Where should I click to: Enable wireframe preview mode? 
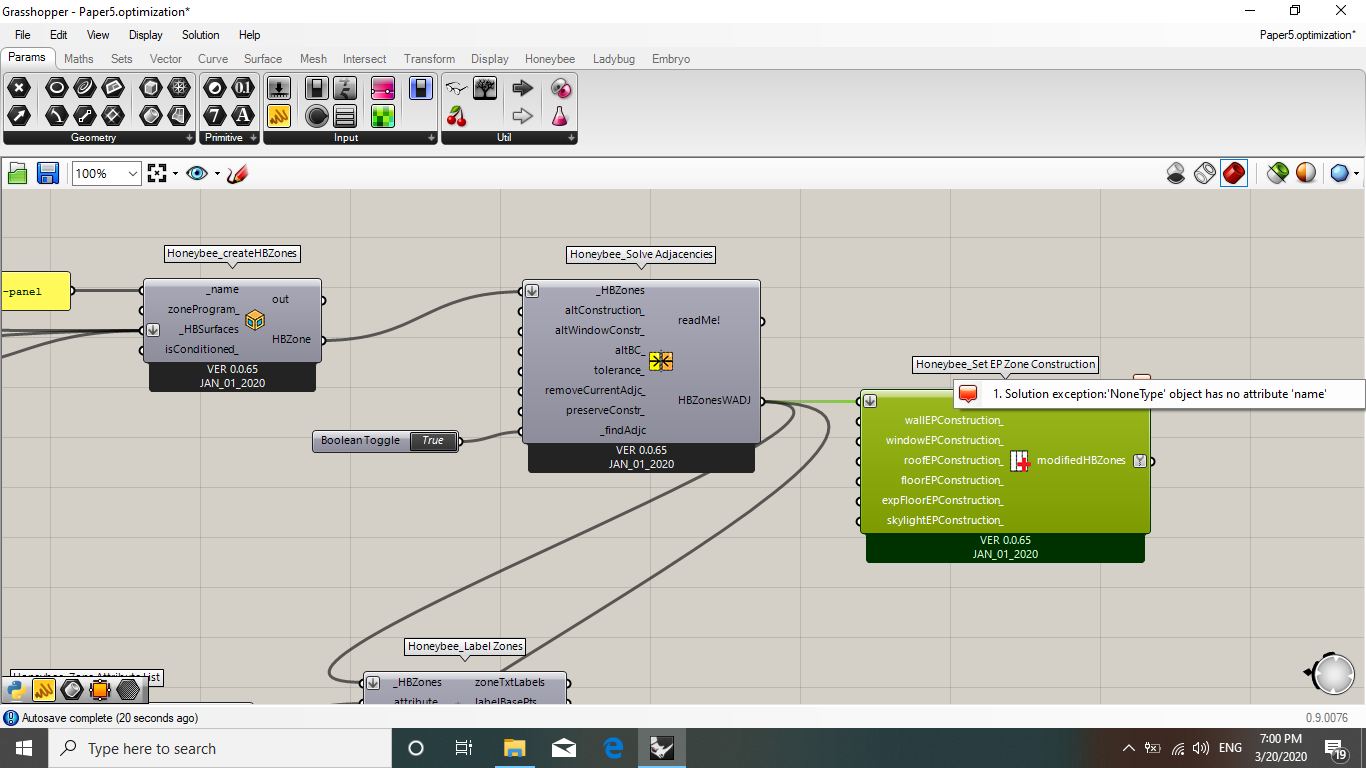click(1205, 173)
